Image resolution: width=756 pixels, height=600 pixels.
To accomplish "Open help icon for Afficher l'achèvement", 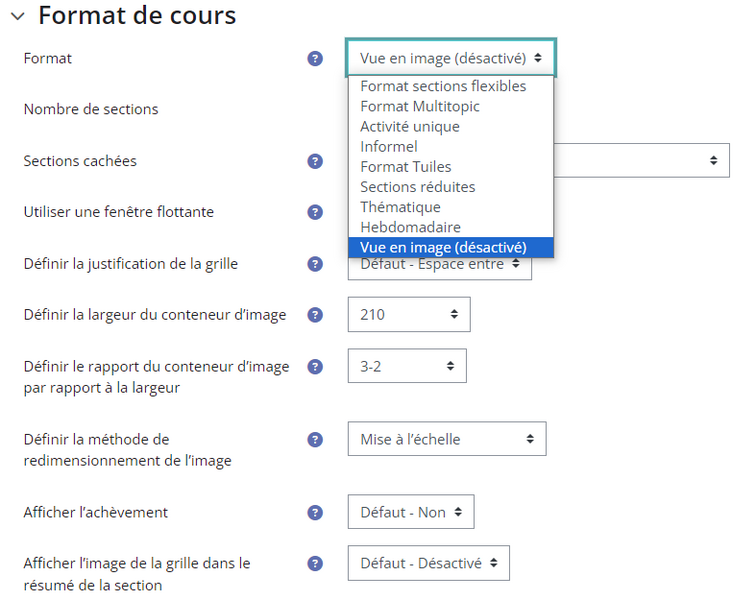I will pos(315,513).
